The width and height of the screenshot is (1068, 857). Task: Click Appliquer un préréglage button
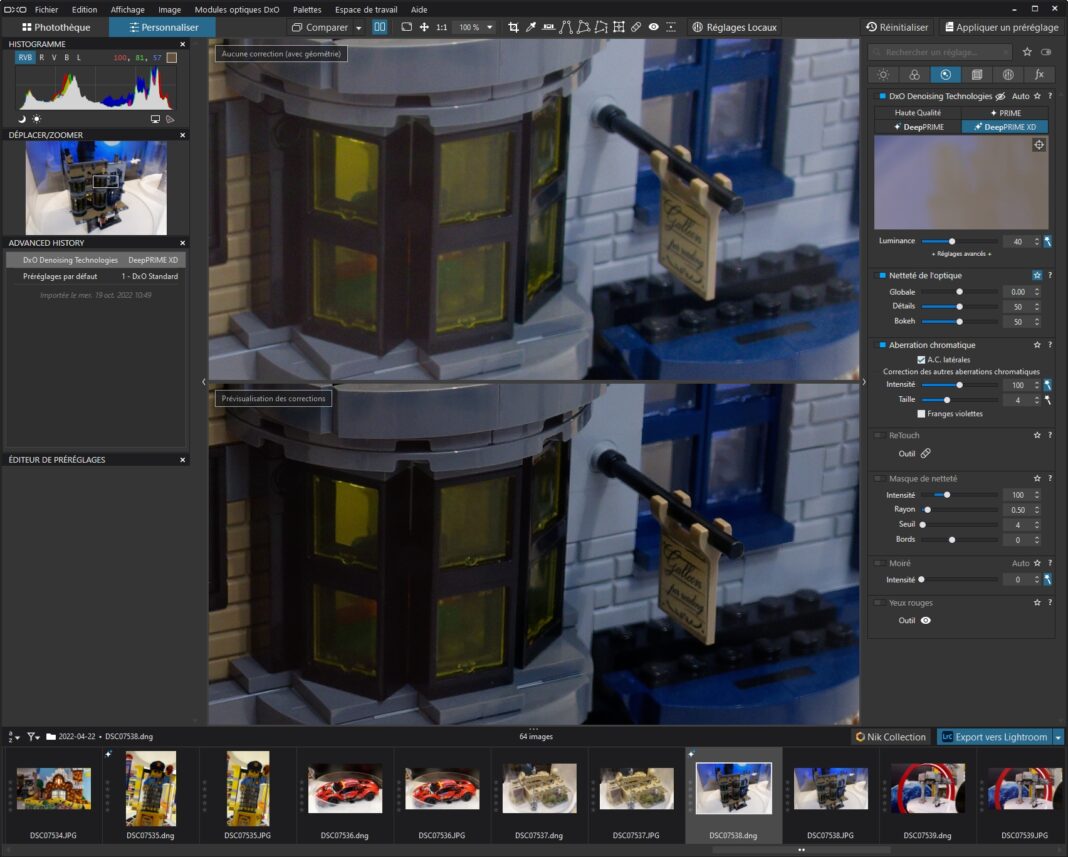[x=1001, y=27]
